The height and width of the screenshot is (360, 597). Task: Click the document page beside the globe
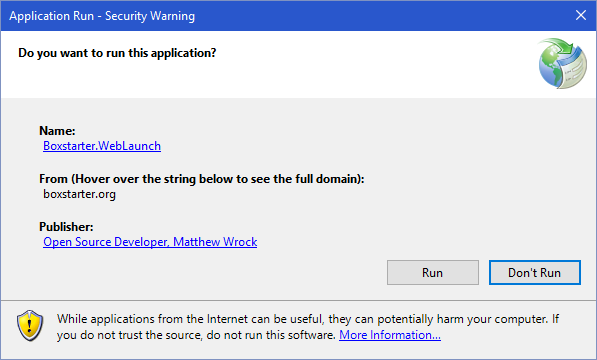tap(574, 68)
